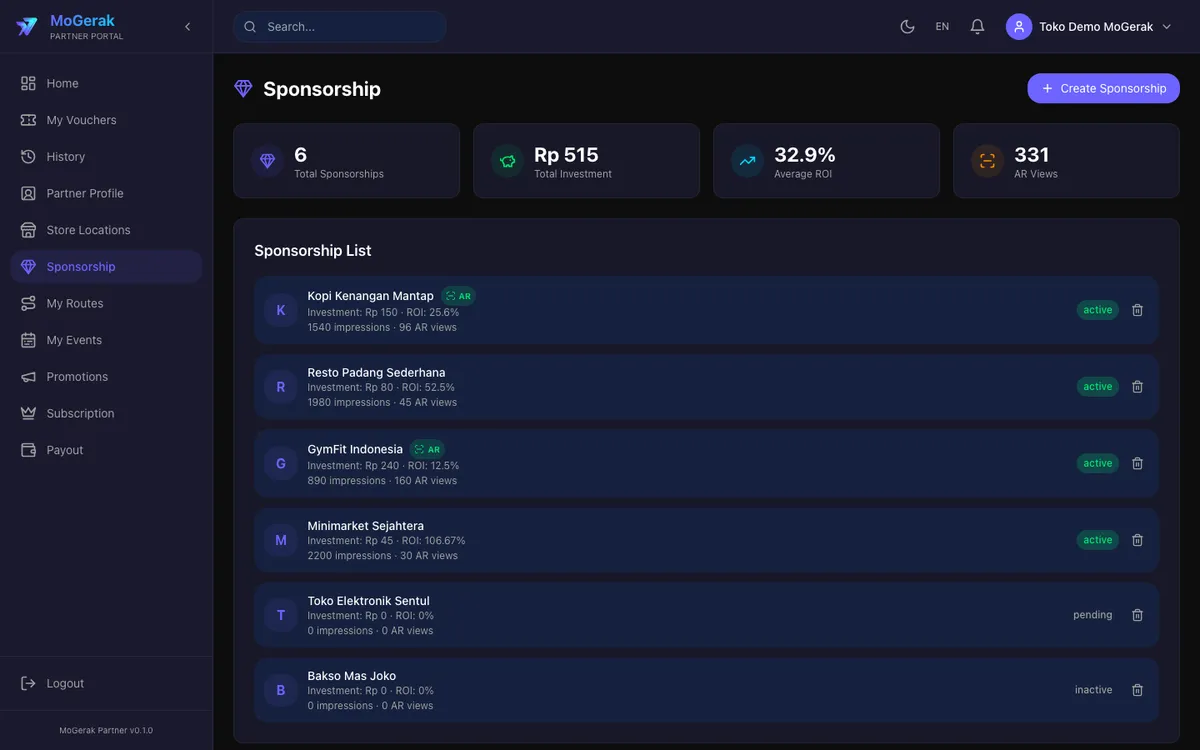The height and width of the screenshot is (750, 1200).
Task: Click active status of Kopi Kenangan Mantap
Action: 1098,310
